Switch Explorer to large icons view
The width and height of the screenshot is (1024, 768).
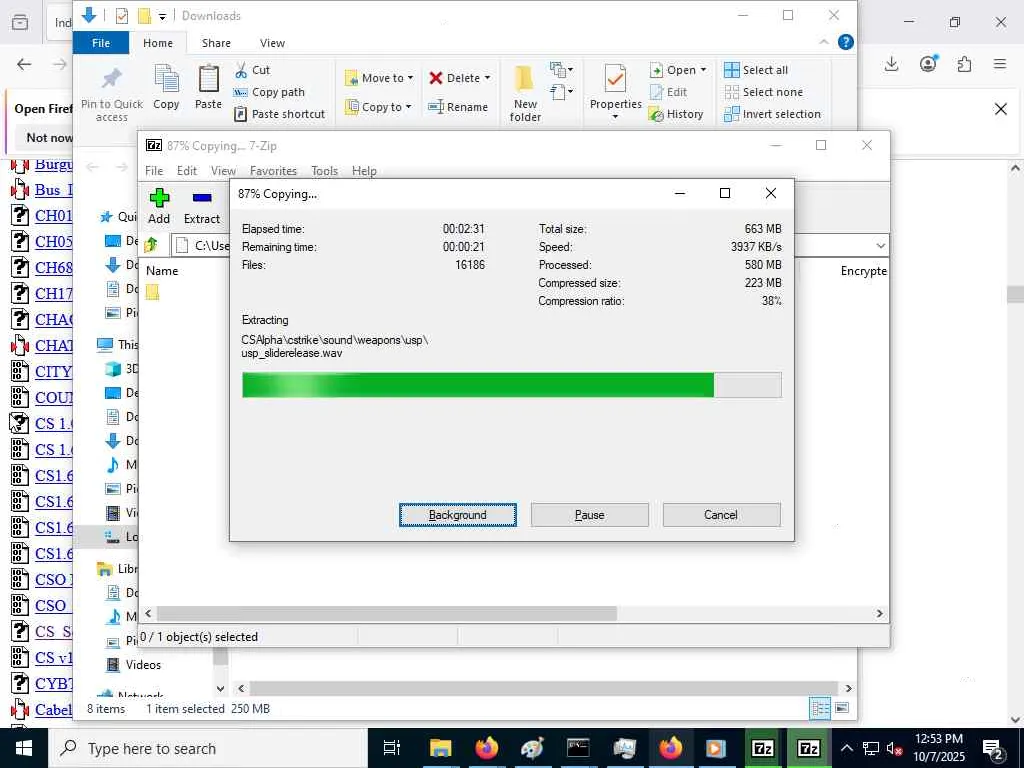[x=842, y=708]
